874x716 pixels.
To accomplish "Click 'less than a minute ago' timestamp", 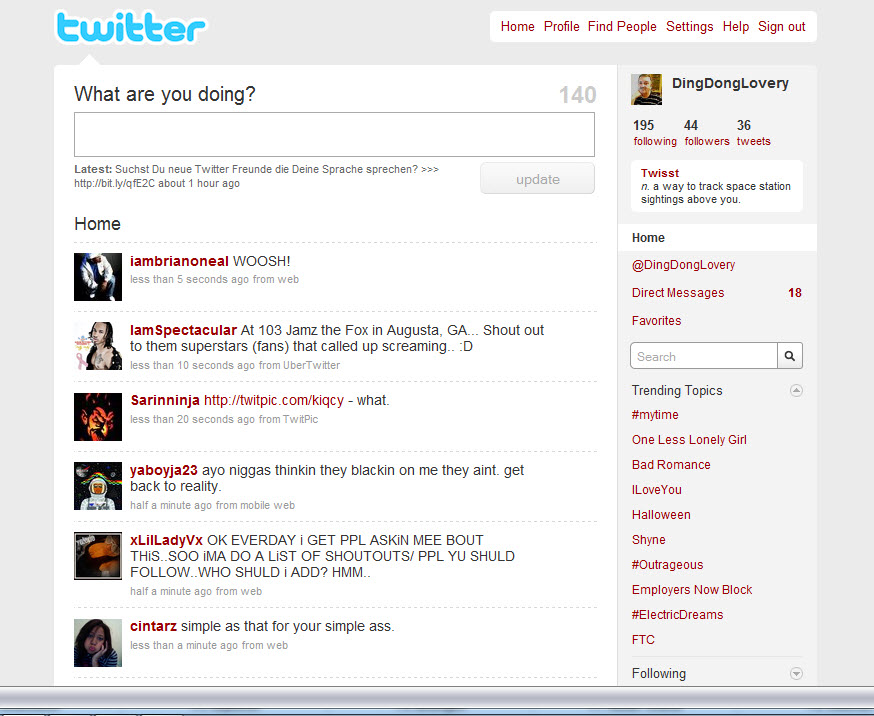I will pos(184,645).
